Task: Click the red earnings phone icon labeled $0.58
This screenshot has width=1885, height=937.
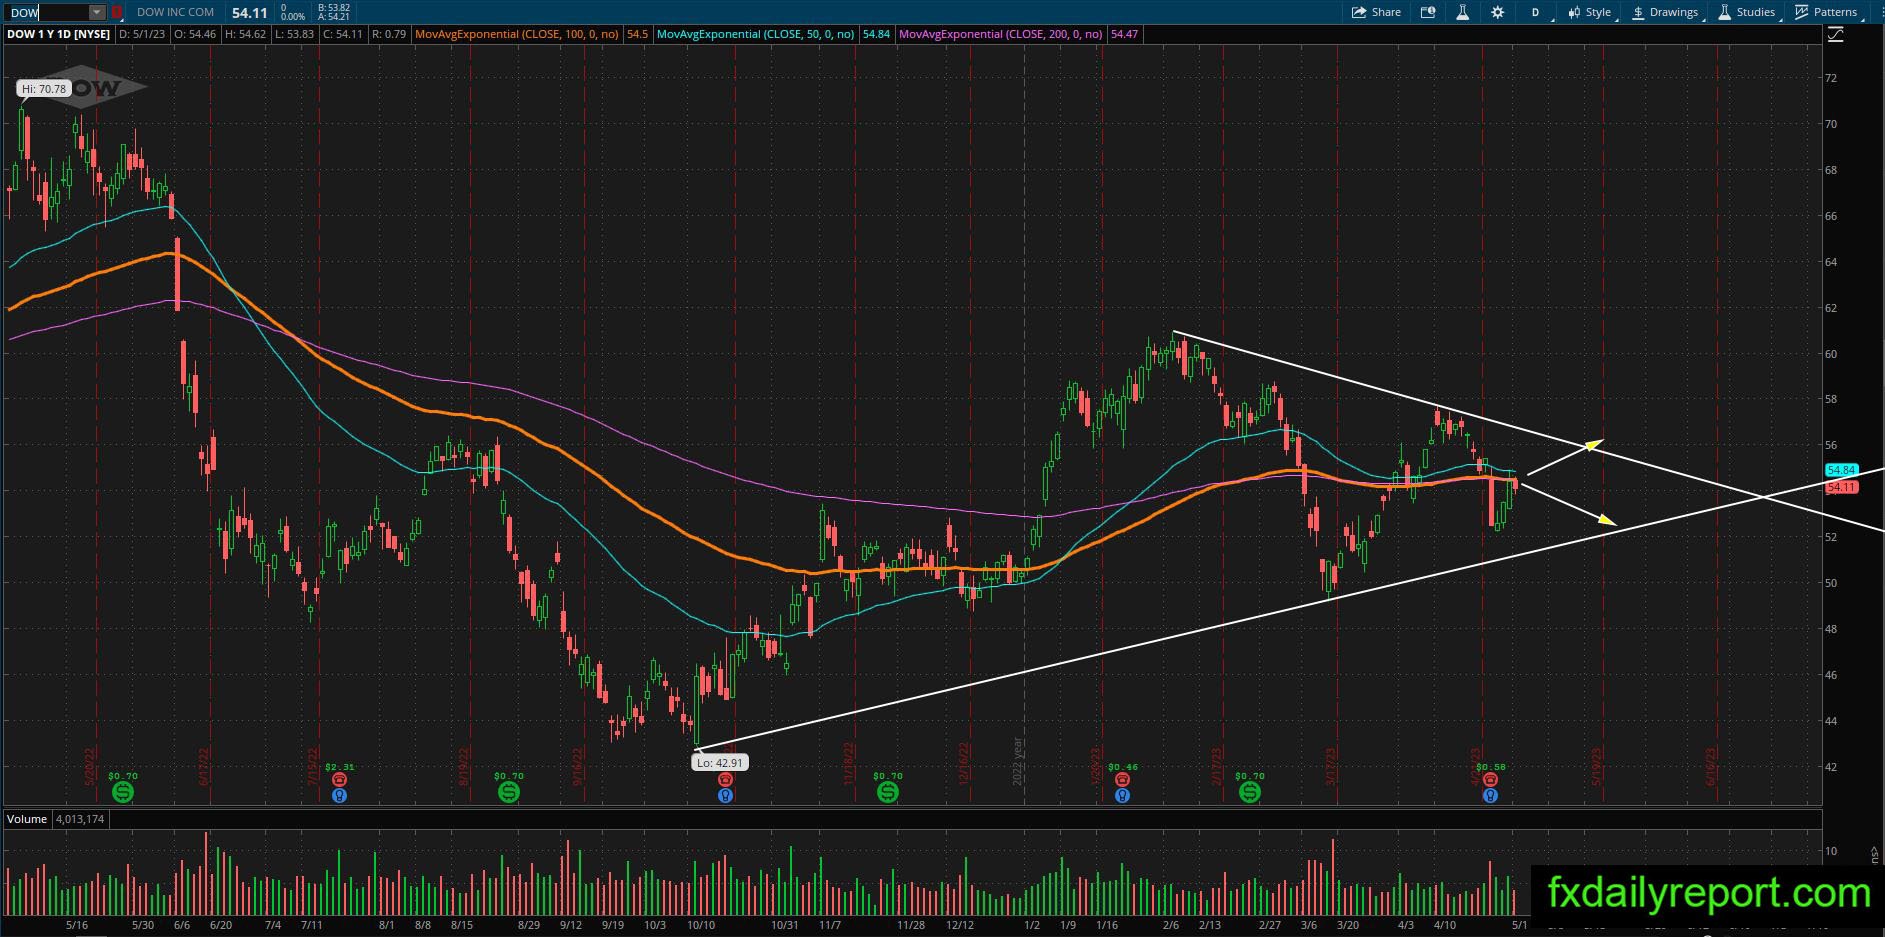Action: [1490, 780]
